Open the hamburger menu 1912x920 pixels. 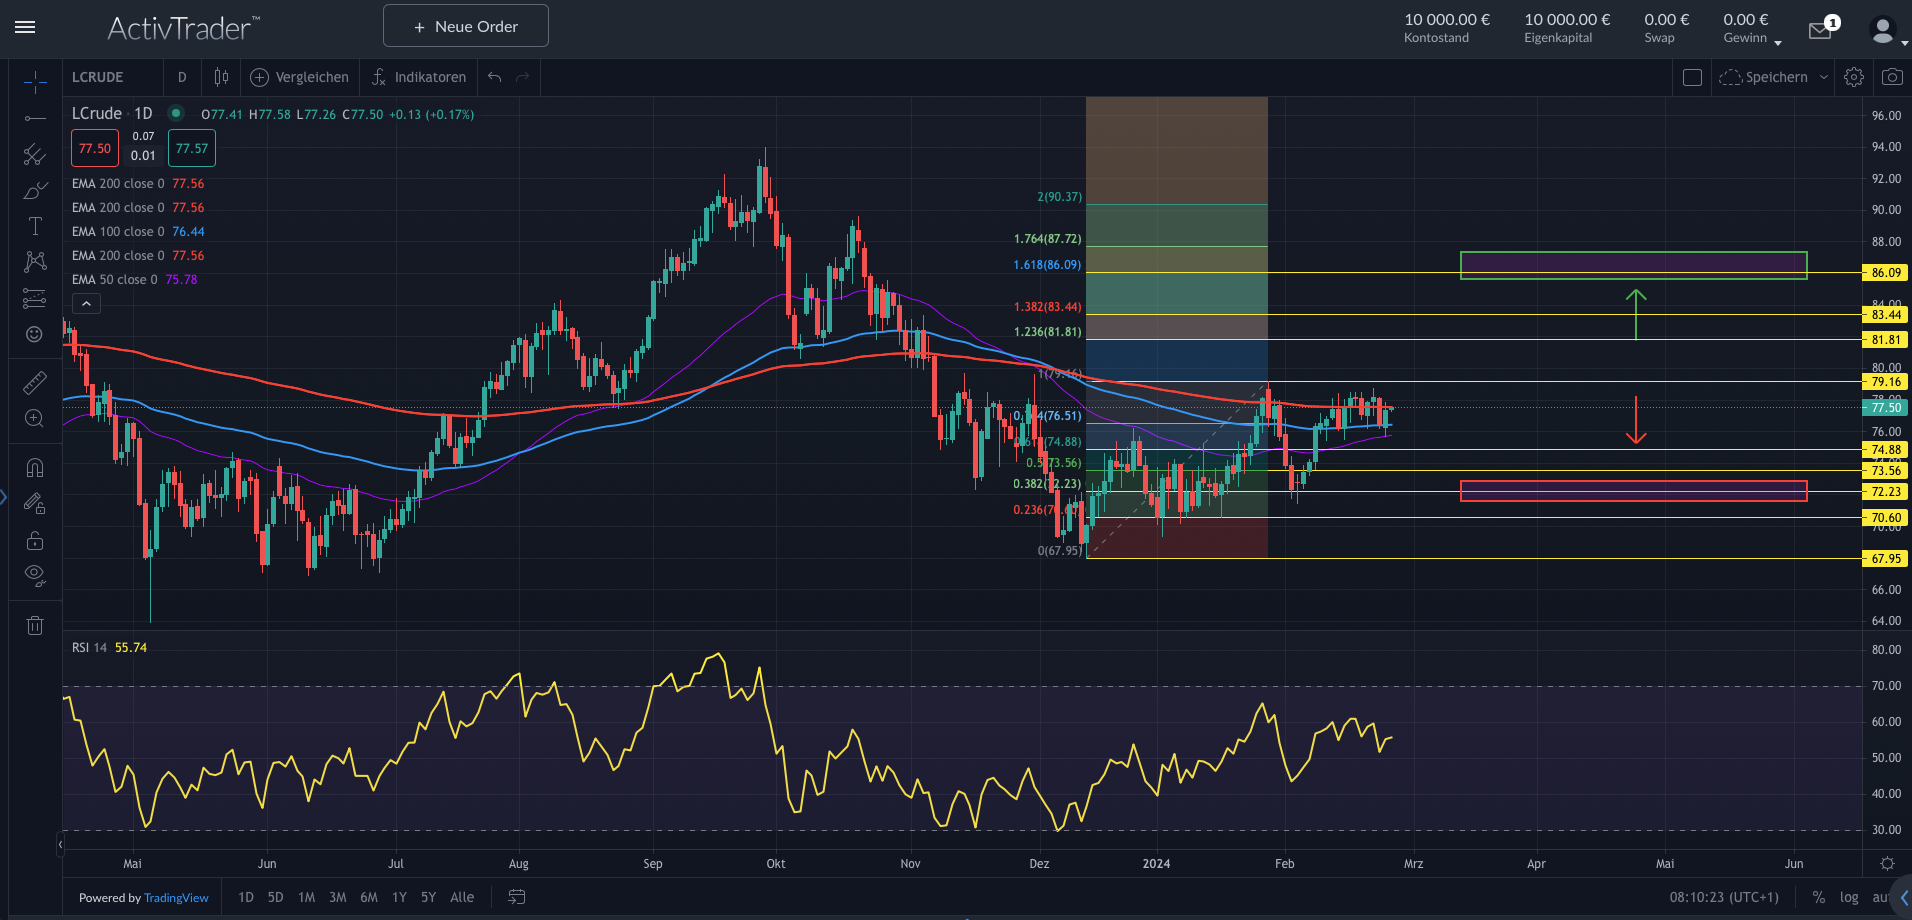[x=25, y=27]
